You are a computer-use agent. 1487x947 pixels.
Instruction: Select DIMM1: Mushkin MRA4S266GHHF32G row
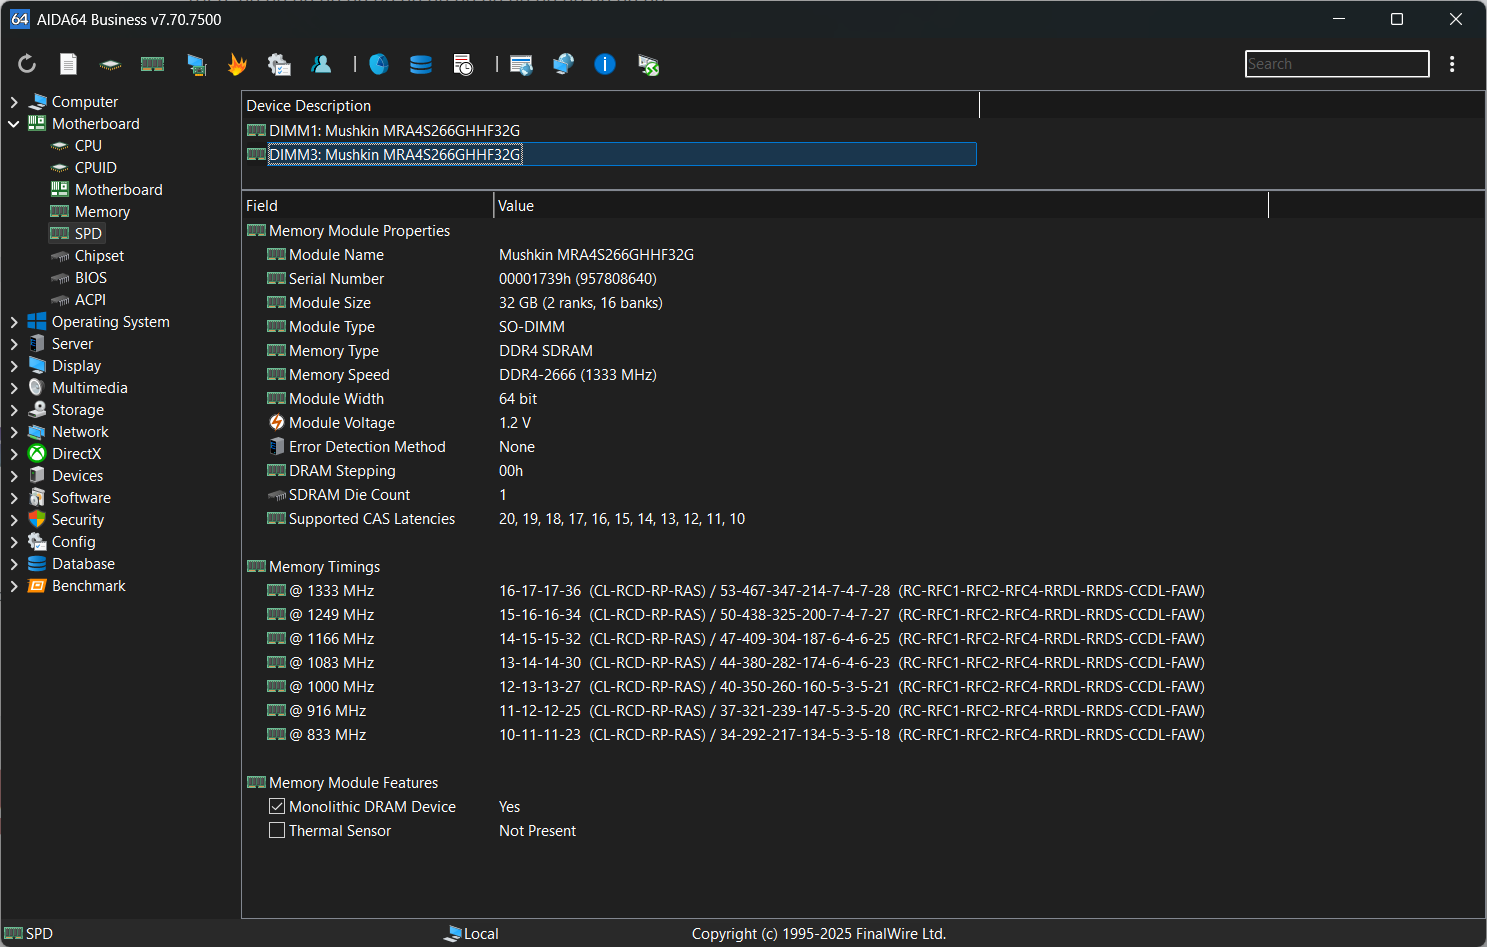coord(610,130)
